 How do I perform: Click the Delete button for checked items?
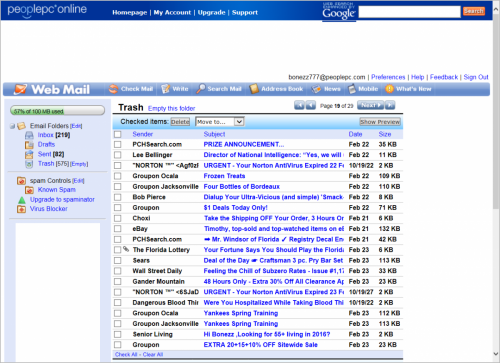180,122
